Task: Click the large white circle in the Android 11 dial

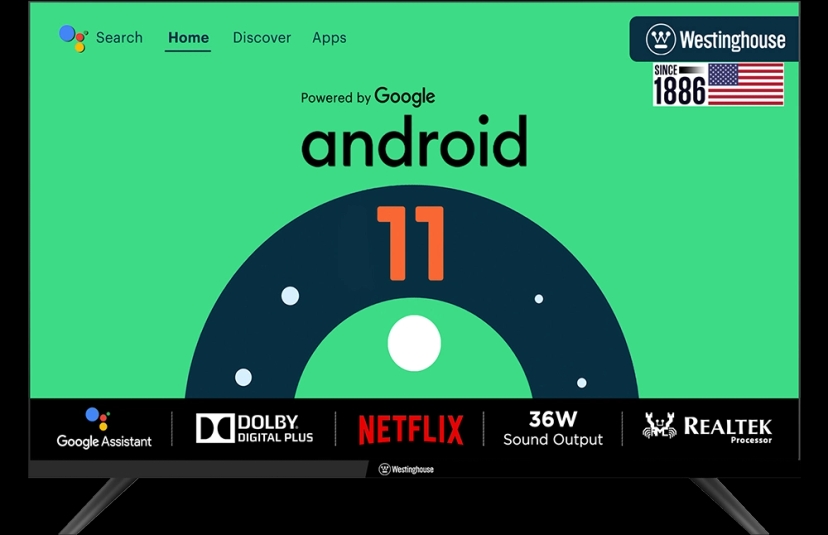Action: coord(415,343)
